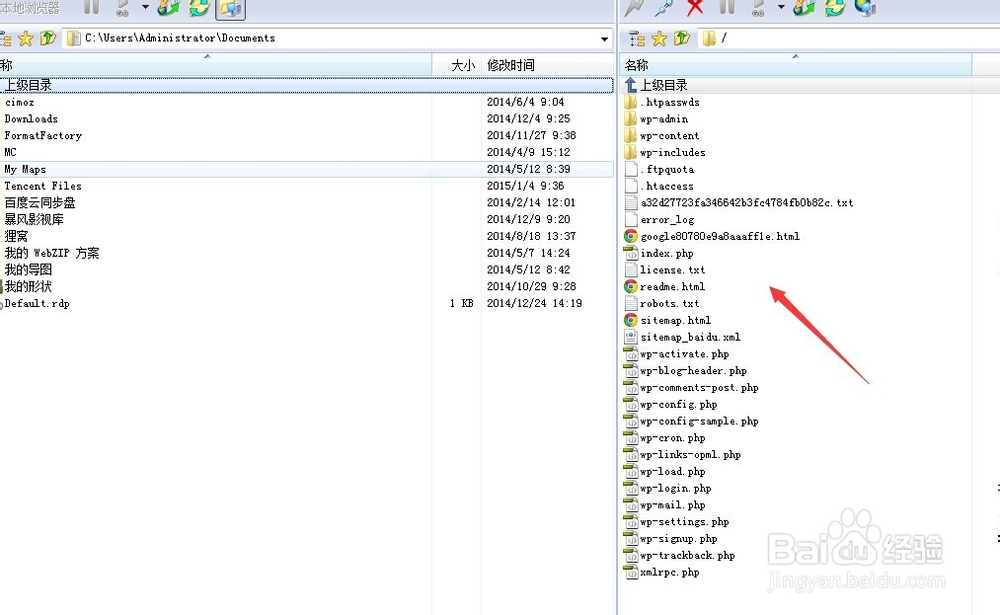Click the Chrome icon of google80780e9a8aaaff1e.html

click(x=630, y=236)
